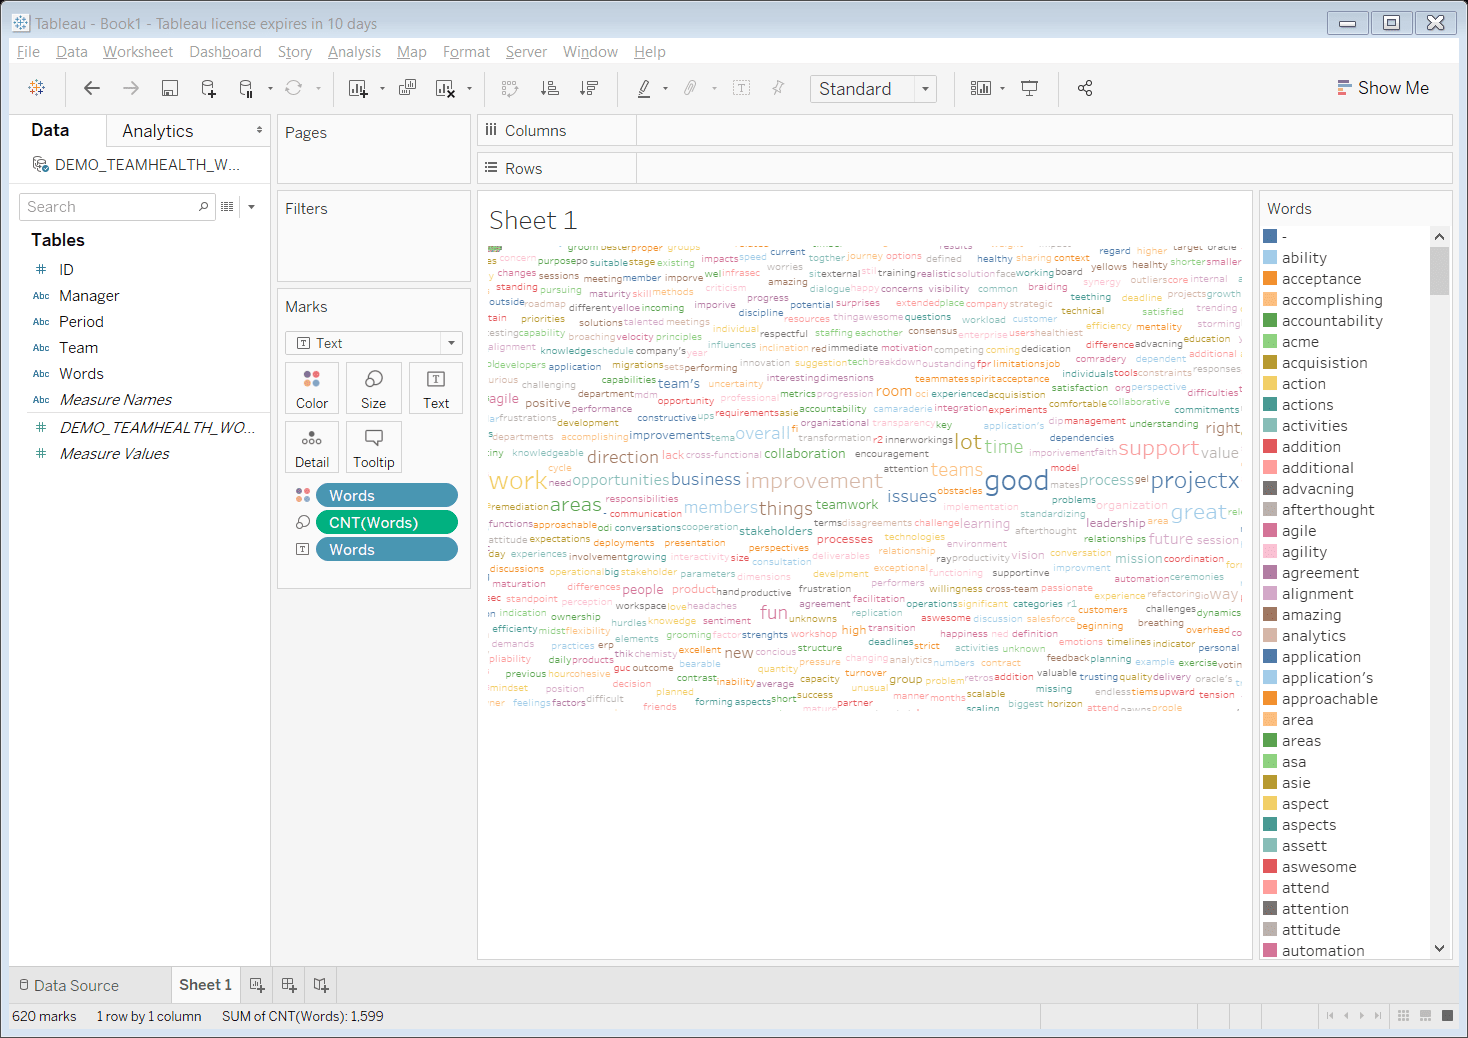This screenshot has width=1468, height=1038.
Task: Click the Words legend scroll down arrow
Action: tap(1440, 948)
